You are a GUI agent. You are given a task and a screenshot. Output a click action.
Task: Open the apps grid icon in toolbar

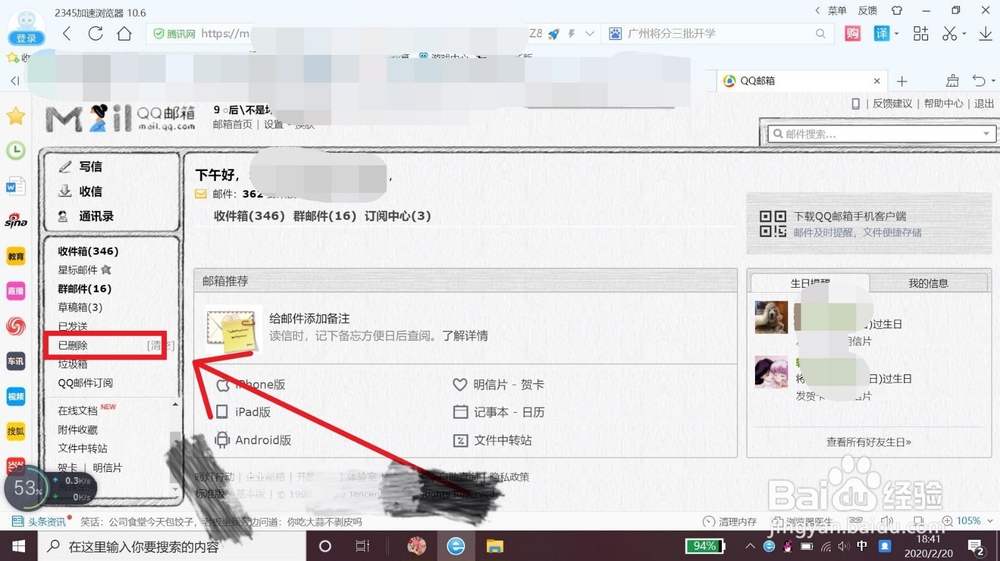click(921, 33)
